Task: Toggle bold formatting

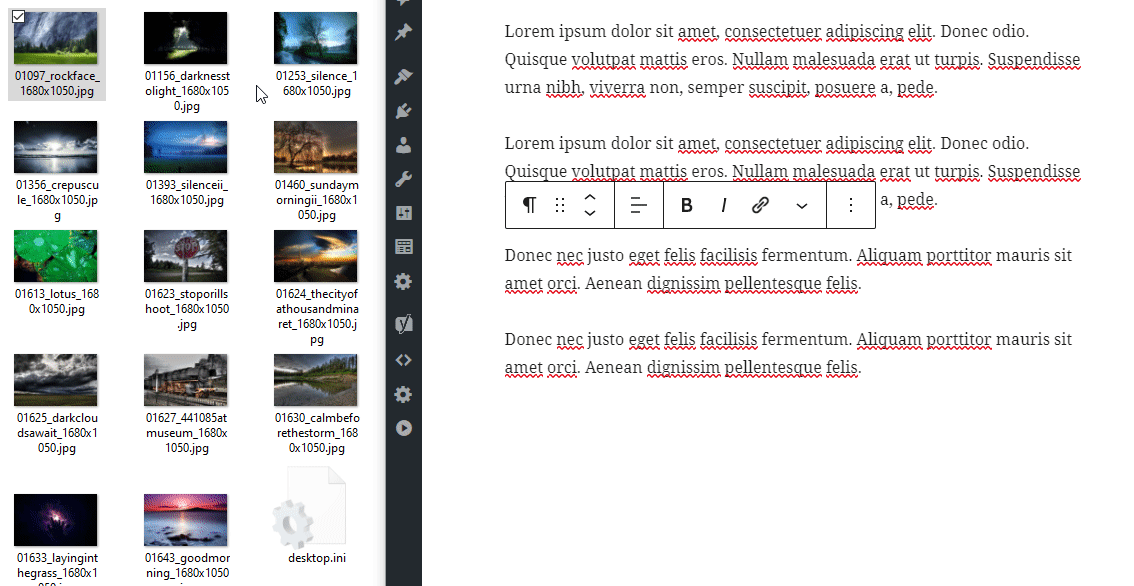Action: tap(687, 205)
